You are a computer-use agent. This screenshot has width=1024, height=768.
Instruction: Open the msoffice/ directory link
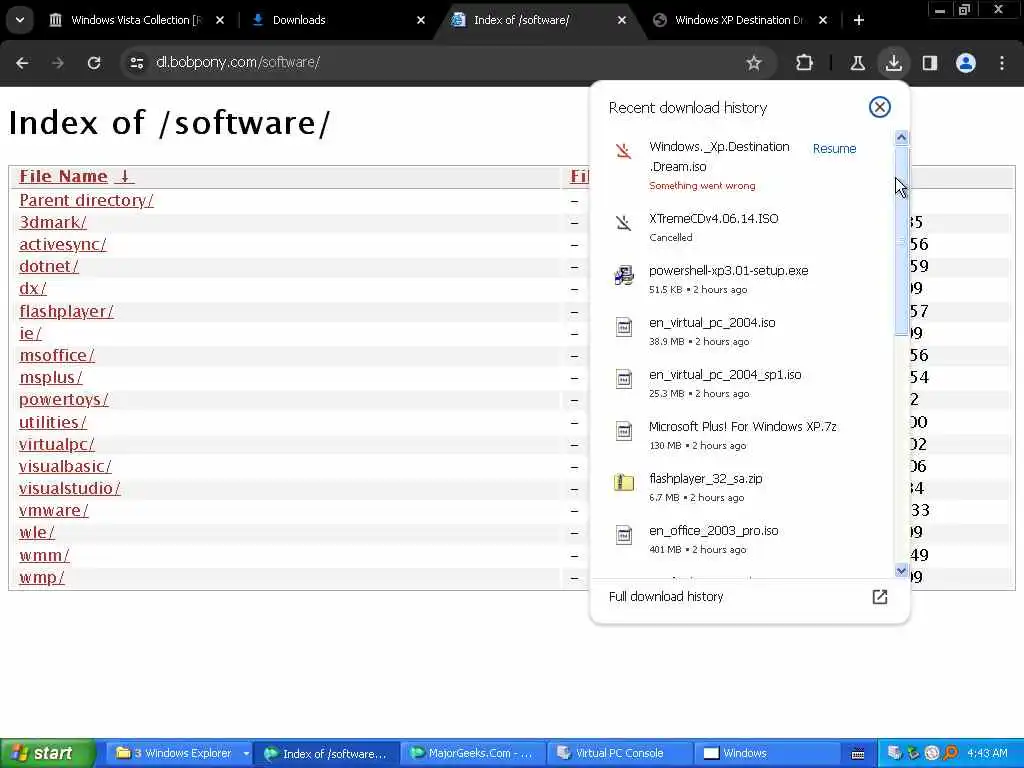(x=57, y=356)
